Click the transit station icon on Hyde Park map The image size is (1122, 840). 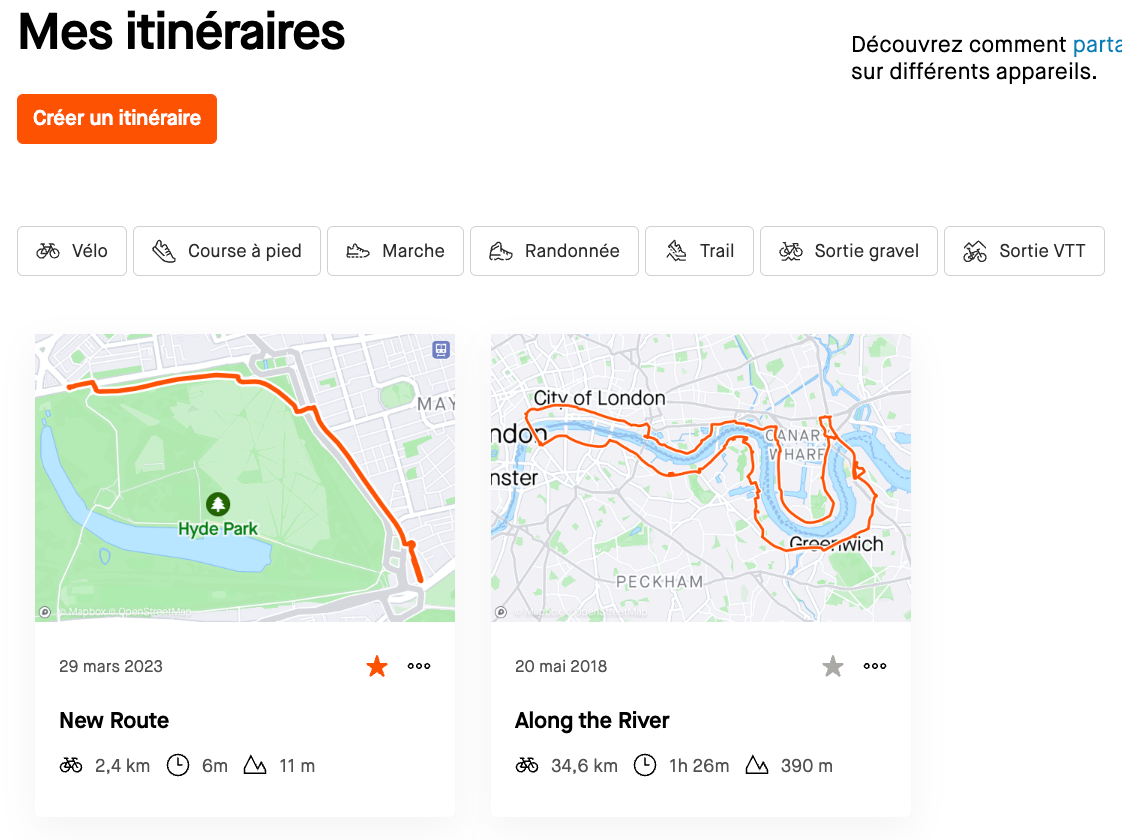(x=441, y=349)
